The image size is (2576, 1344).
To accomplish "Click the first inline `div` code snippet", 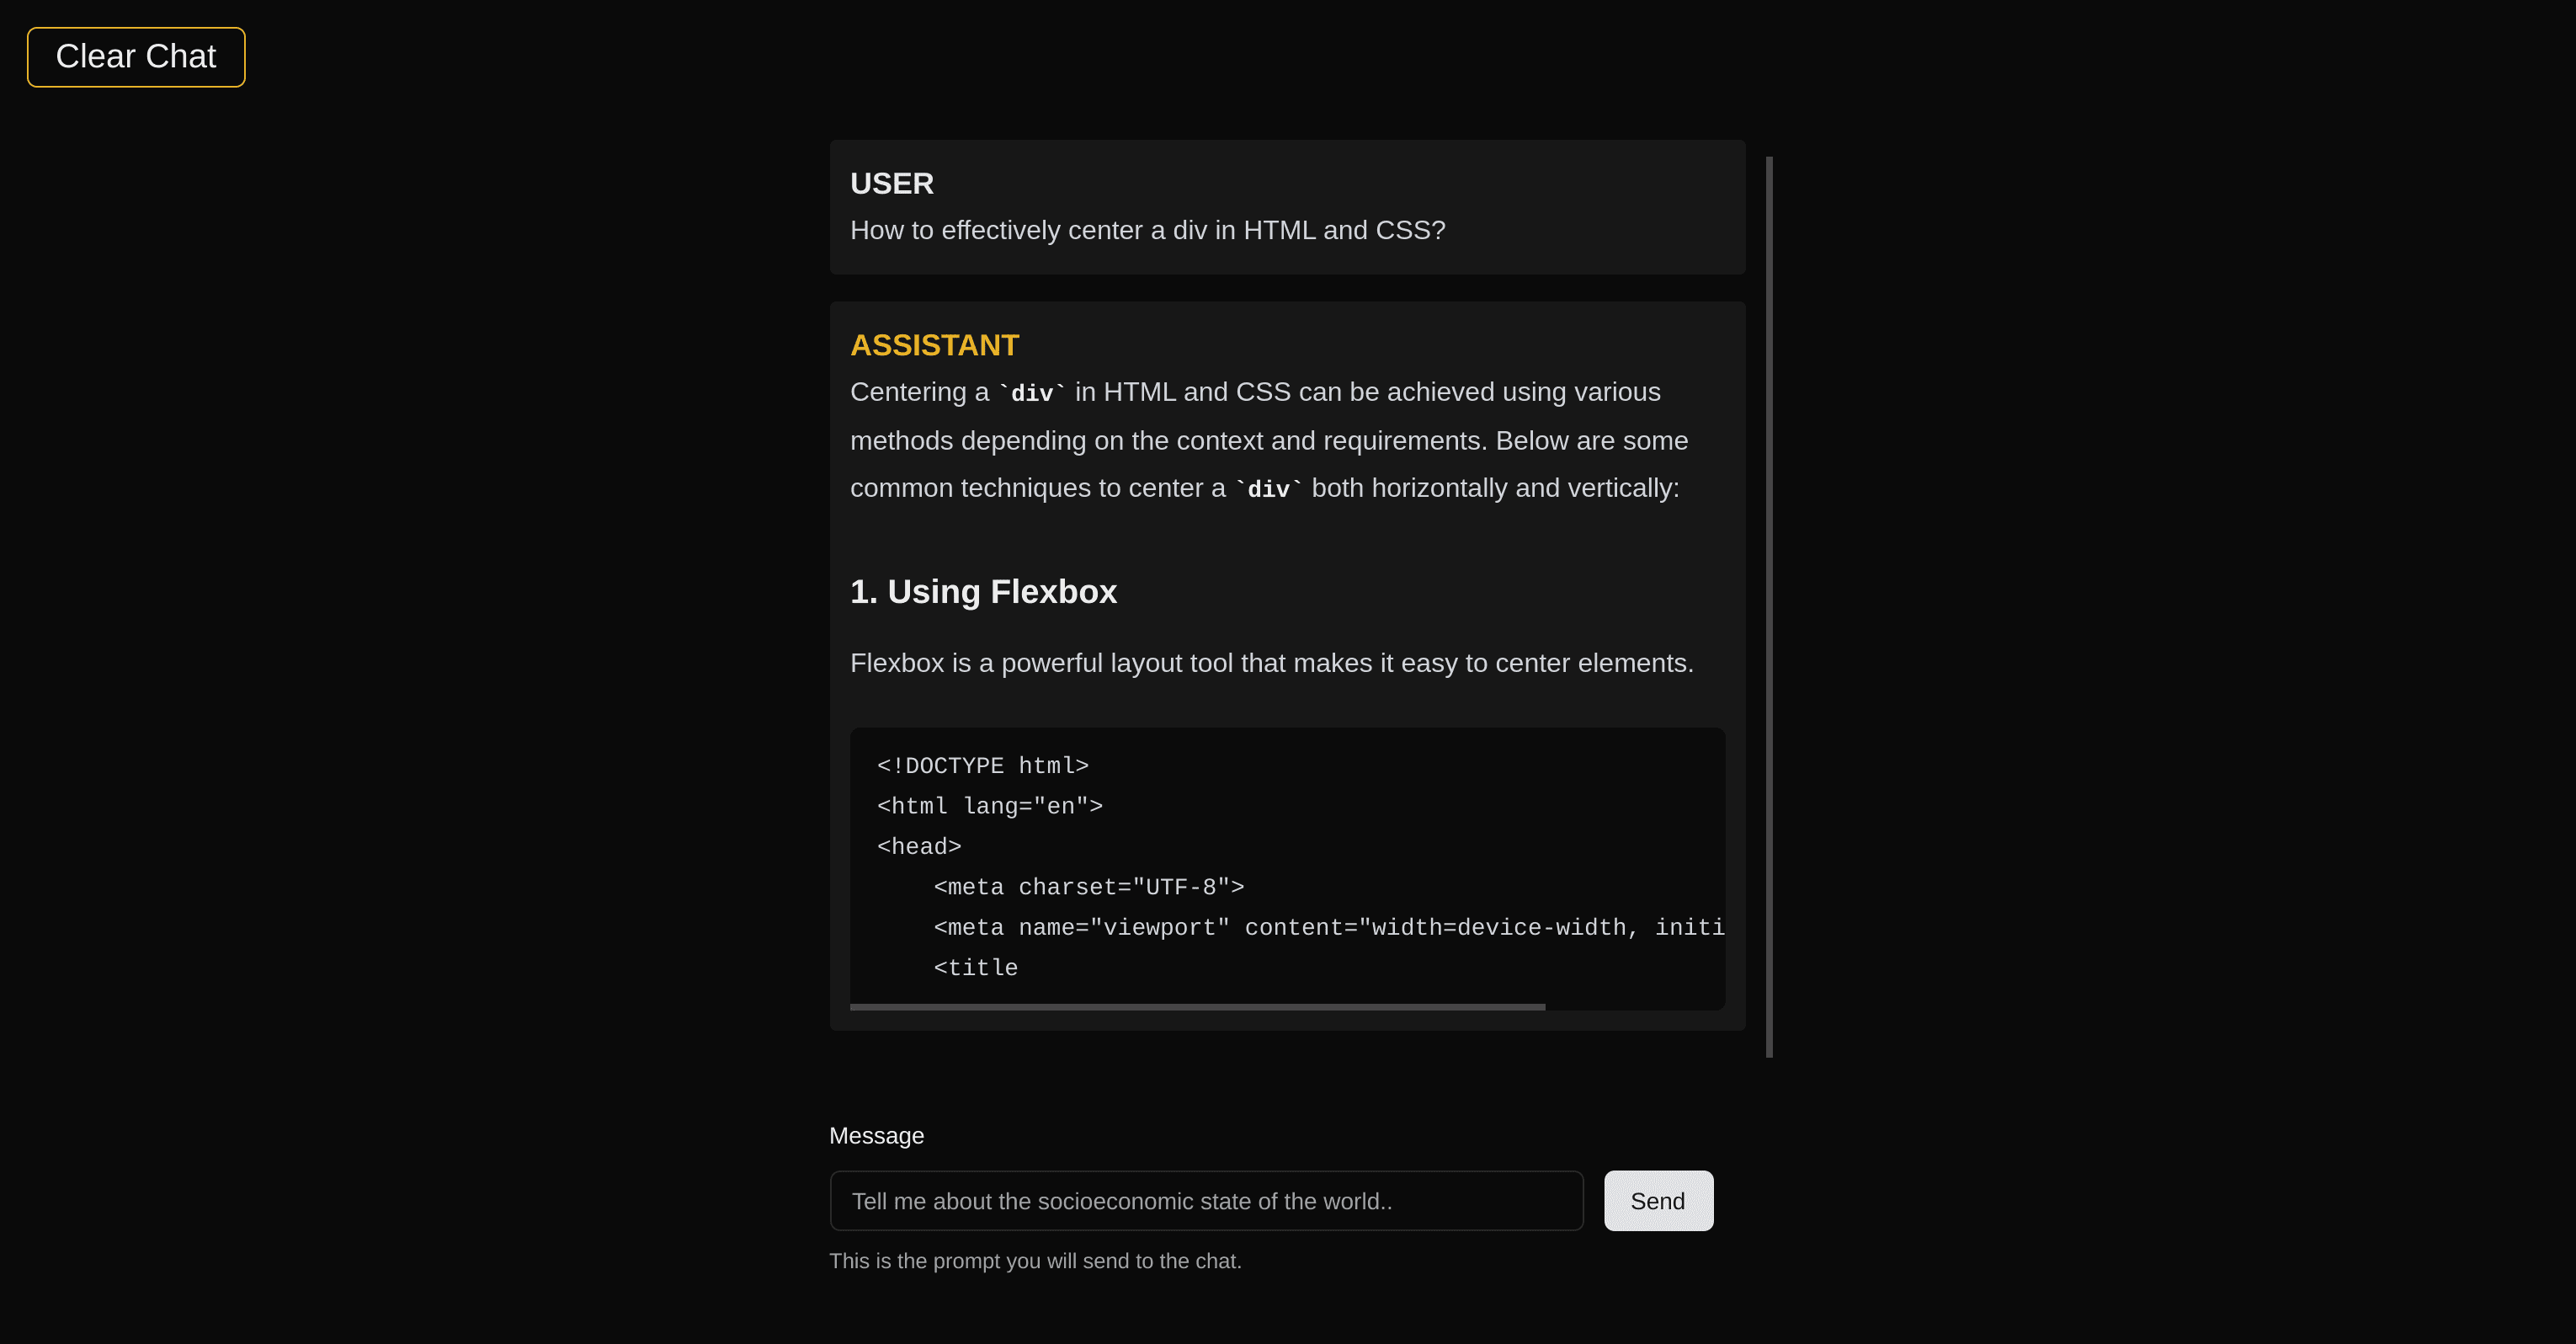I will (1032, 394).
